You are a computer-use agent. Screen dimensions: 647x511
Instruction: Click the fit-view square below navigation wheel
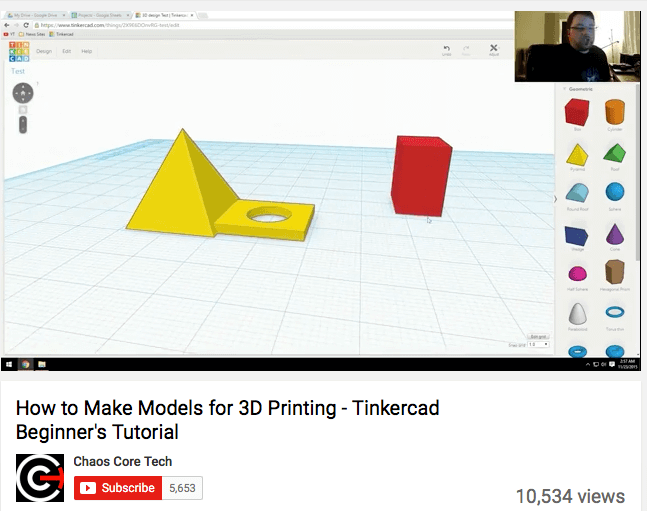(x=23, y=110)
